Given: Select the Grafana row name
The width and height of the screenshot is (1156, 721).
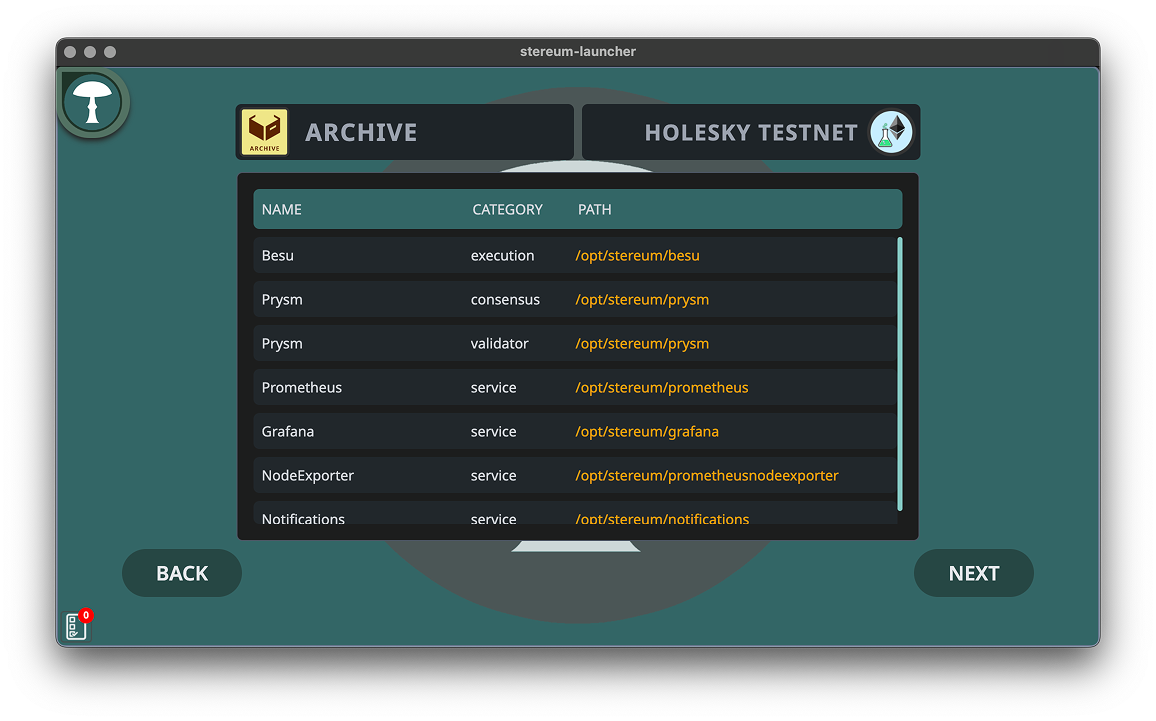Looking at the screenshot, I should click(x=288, y=431).
